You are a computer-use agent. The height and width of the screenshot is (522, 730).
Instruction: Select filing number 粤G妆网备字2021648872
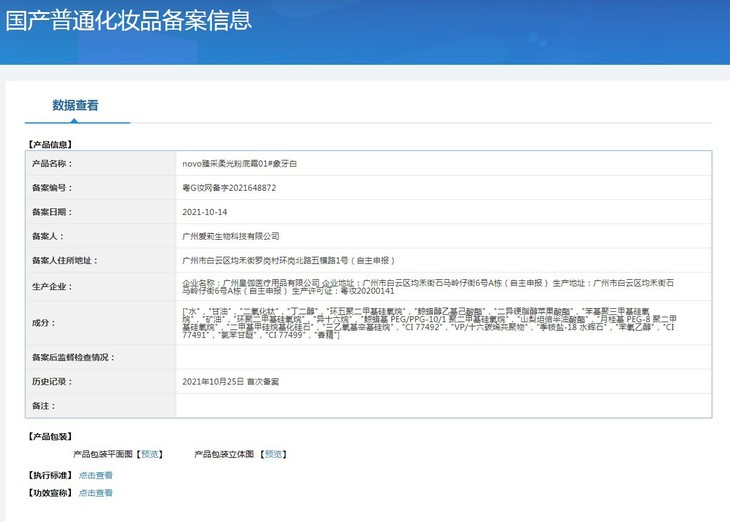click(x=229, y=188)
